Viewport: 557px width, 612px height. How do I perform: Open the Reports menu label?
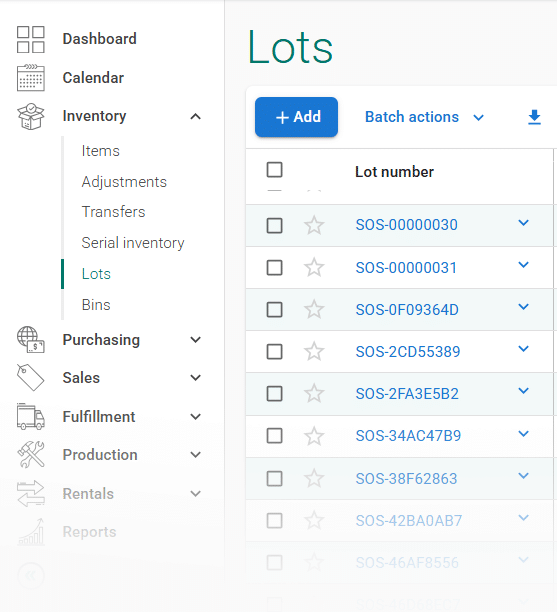pos(89,532)
